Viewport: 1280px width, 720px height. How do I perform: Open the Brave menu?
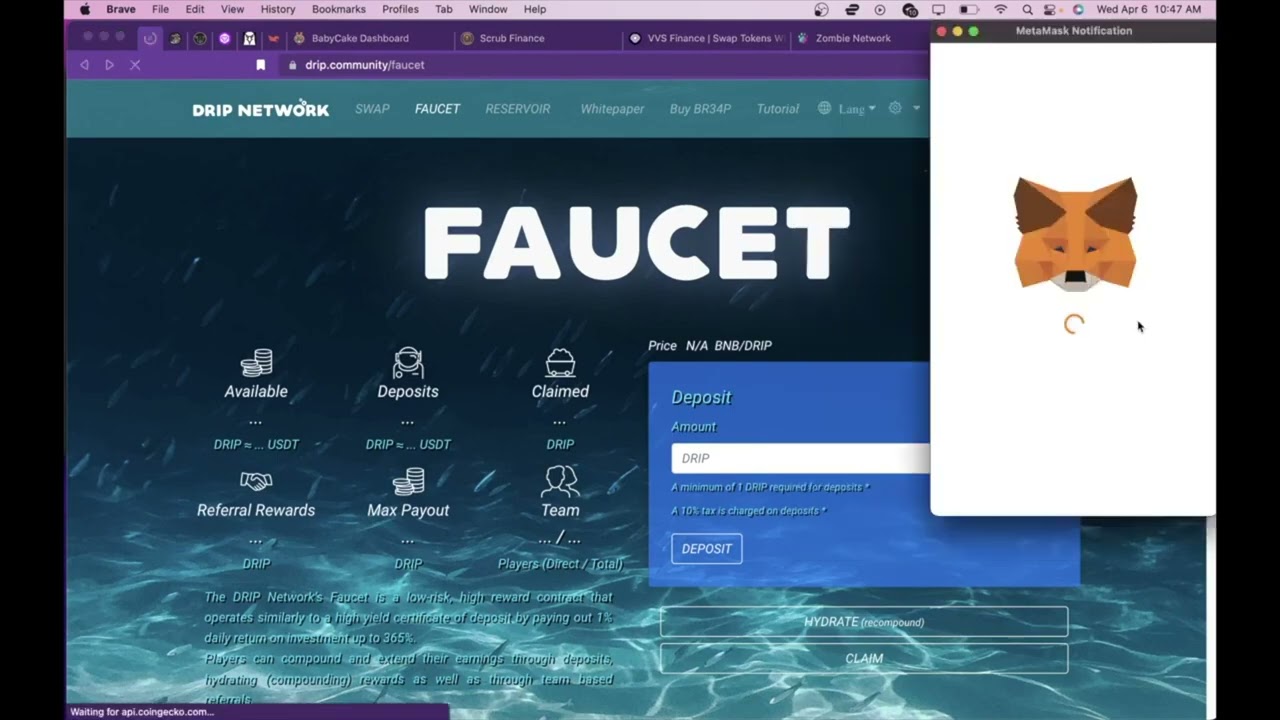click(121, 9)
